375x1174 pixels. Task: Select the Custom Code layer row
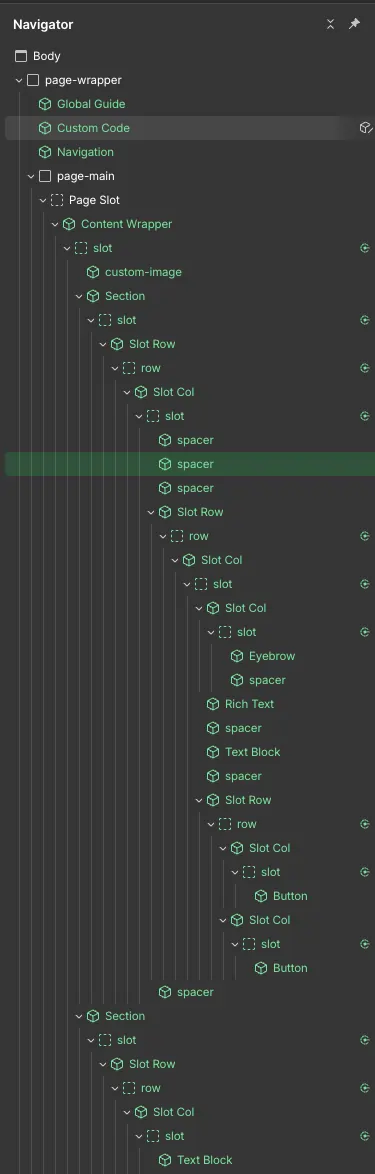180,128
